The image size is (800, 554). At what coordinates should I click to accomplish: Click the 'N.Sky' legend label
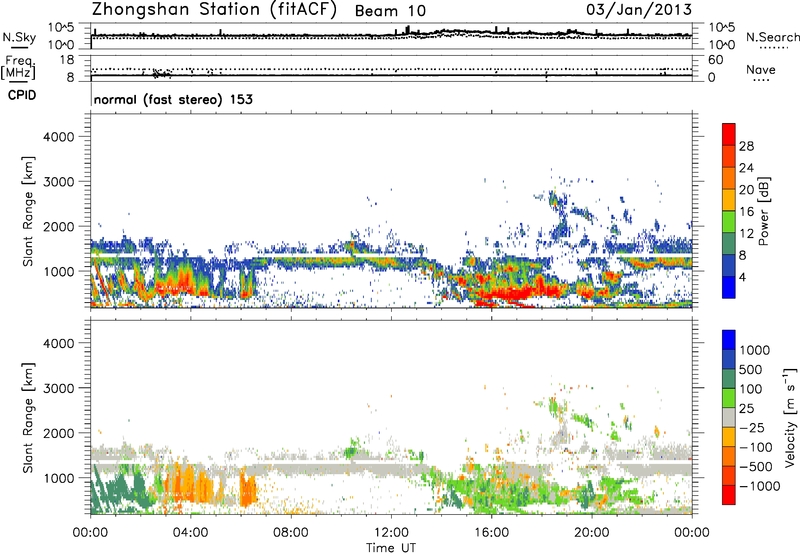click(x=19, y=37)
